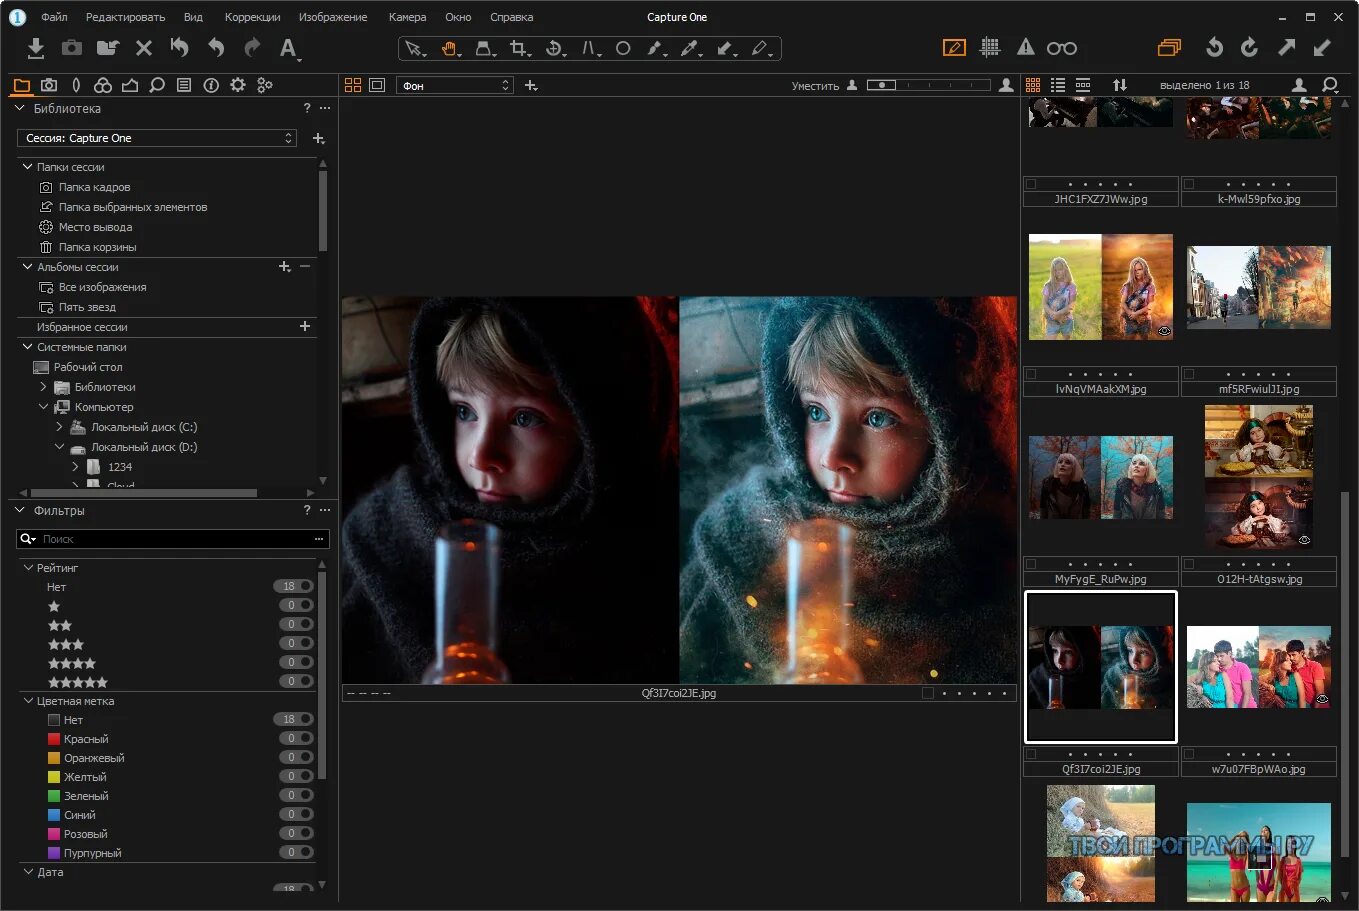Toggle the Красный color label filter
This screenshot has height=911, width=1359.
click(x=85, y=739)
